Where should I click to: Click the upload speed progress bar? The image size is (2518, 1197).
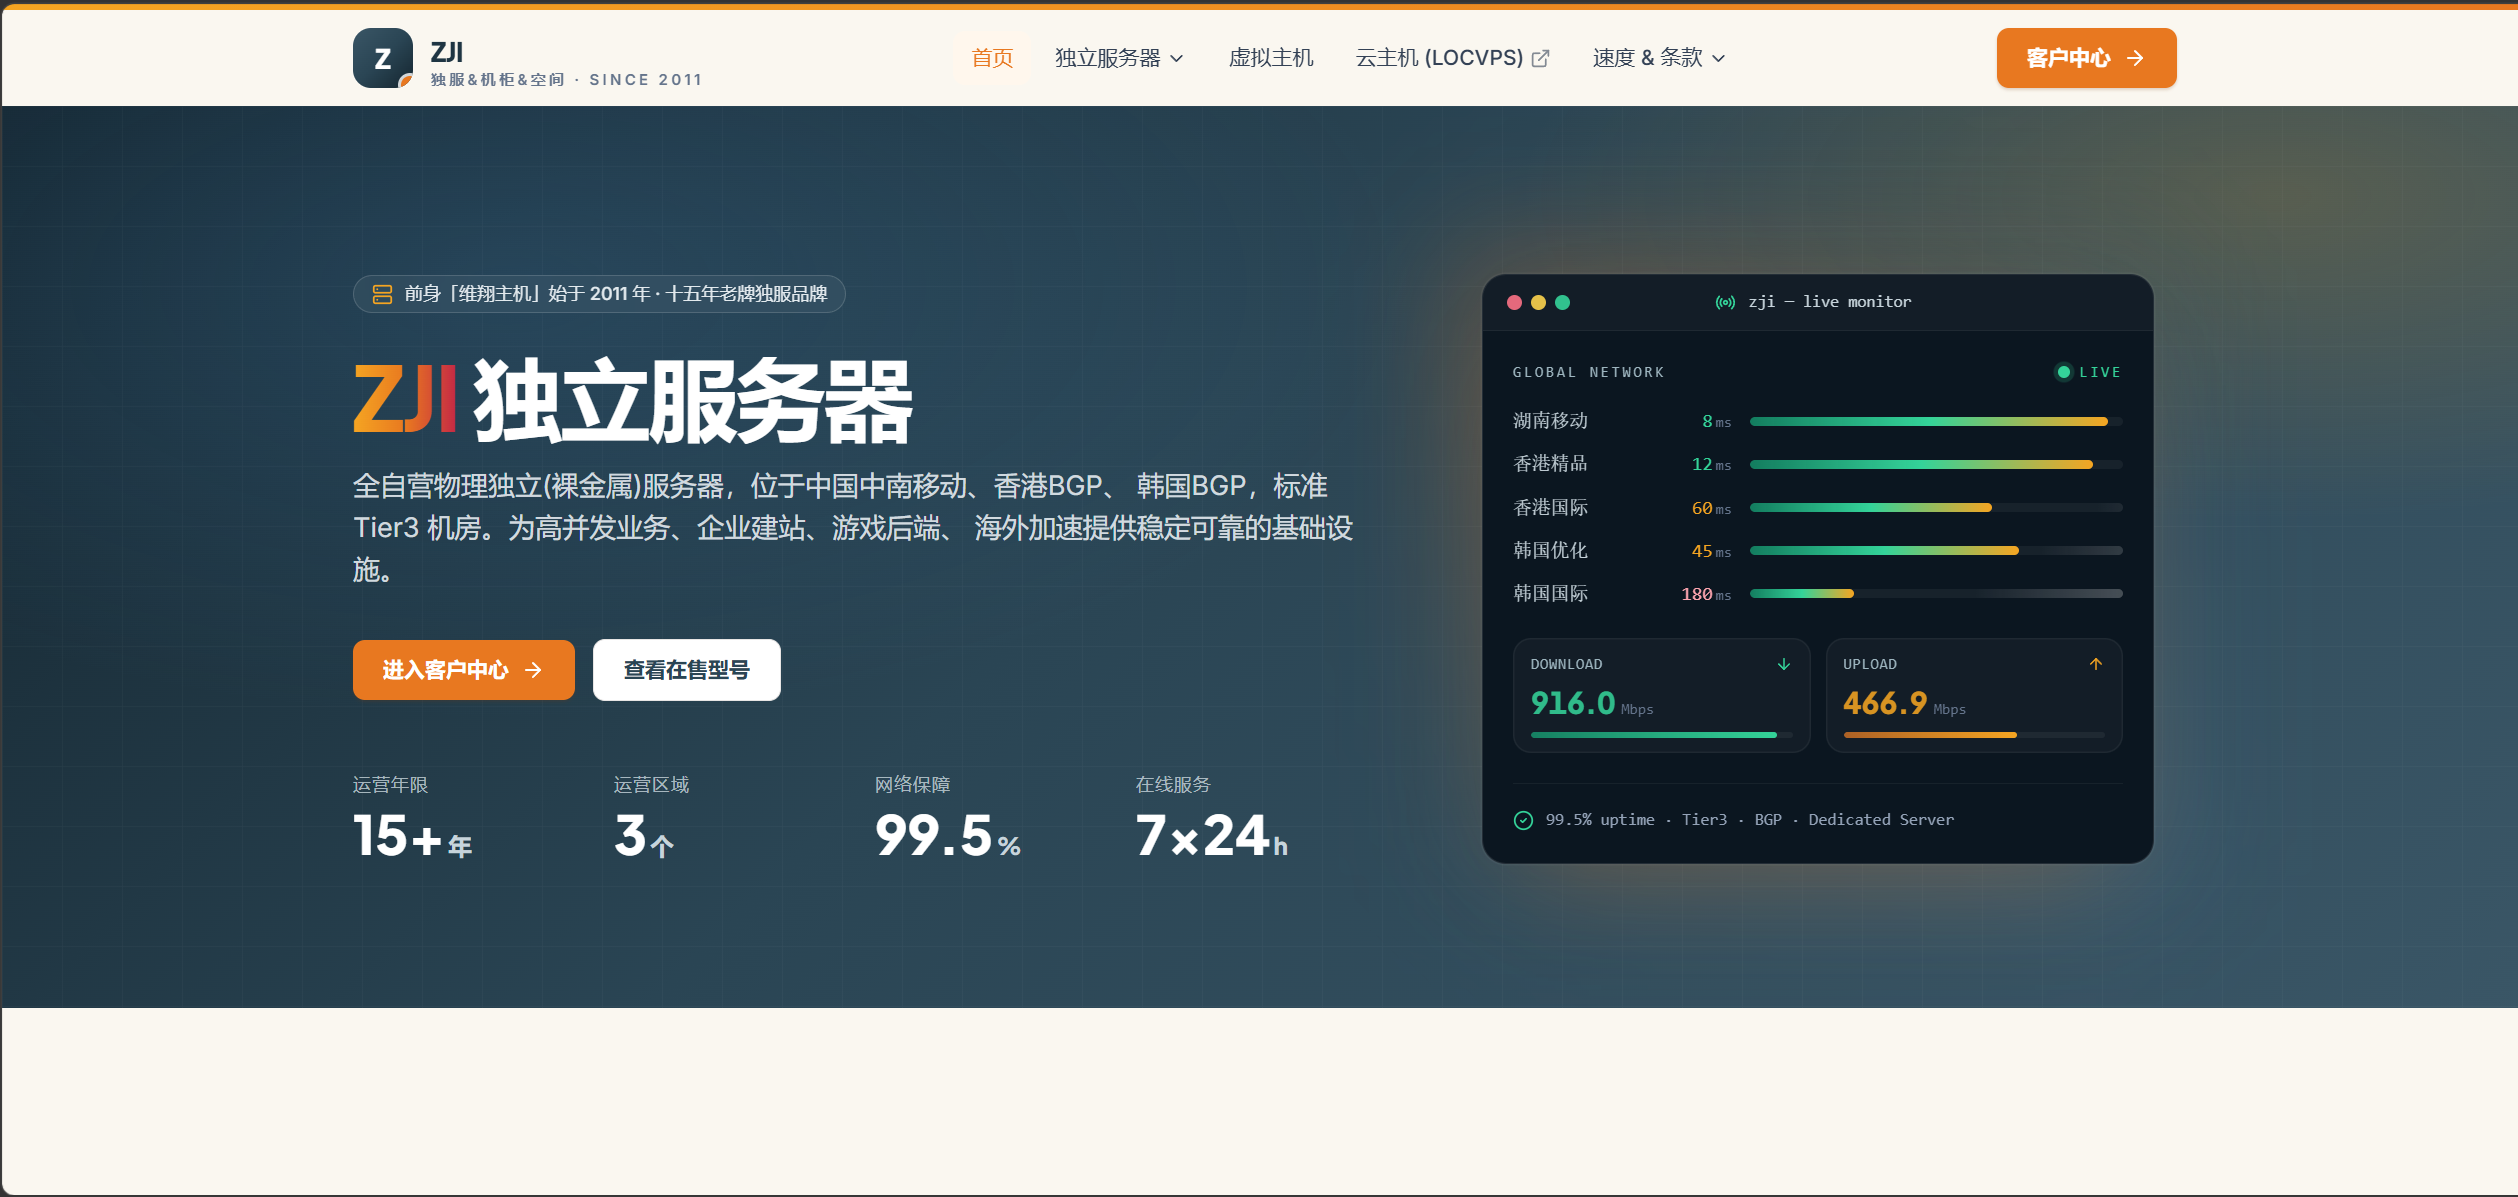tap(1974, 735)
